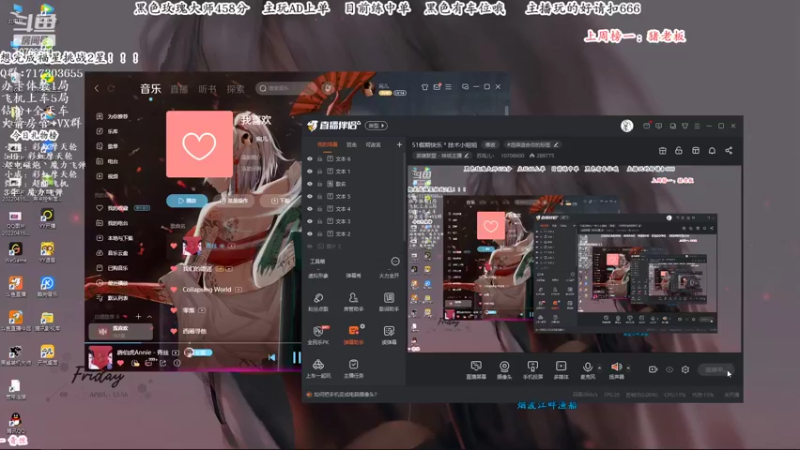Screen dimensions: 800x450
Task: Click the edit tag pencil beside stream title
Action: pyautogui.click(x=556, y=144)
